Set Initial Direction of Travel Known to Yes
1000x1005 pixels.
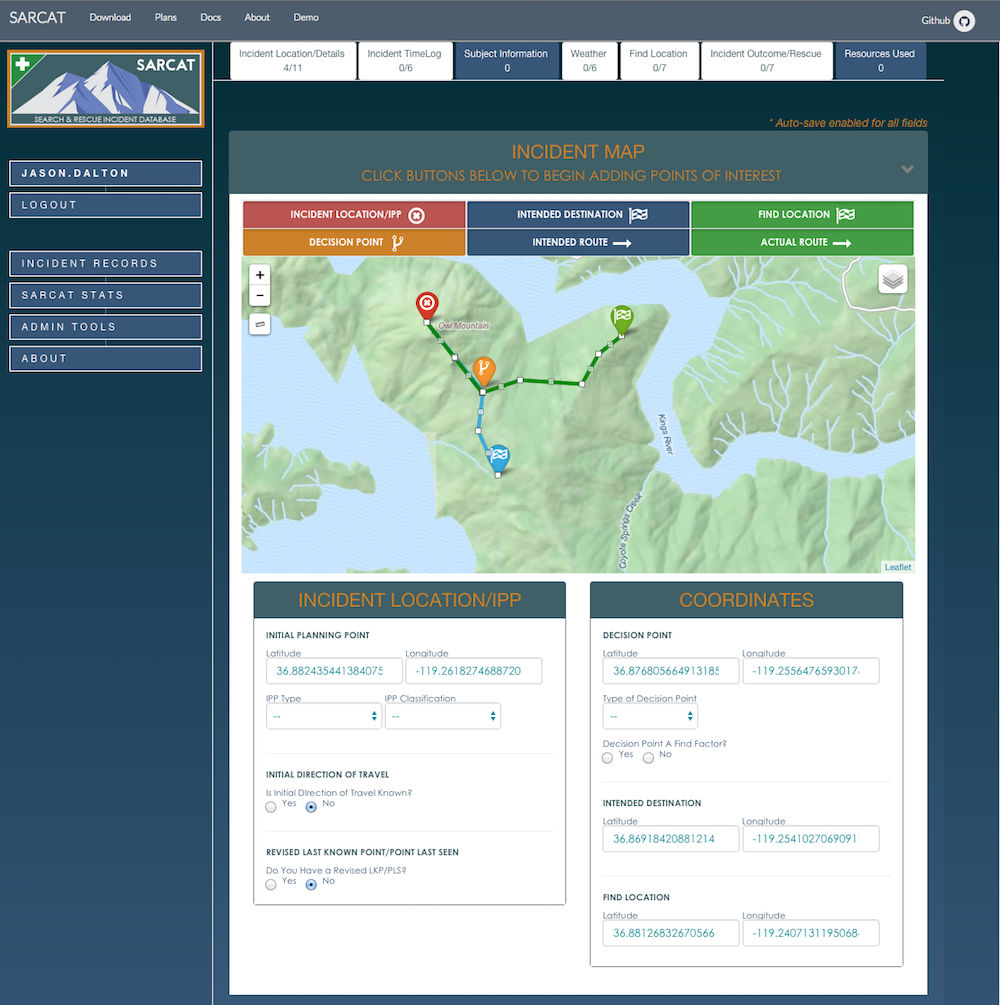coord(271,807)
